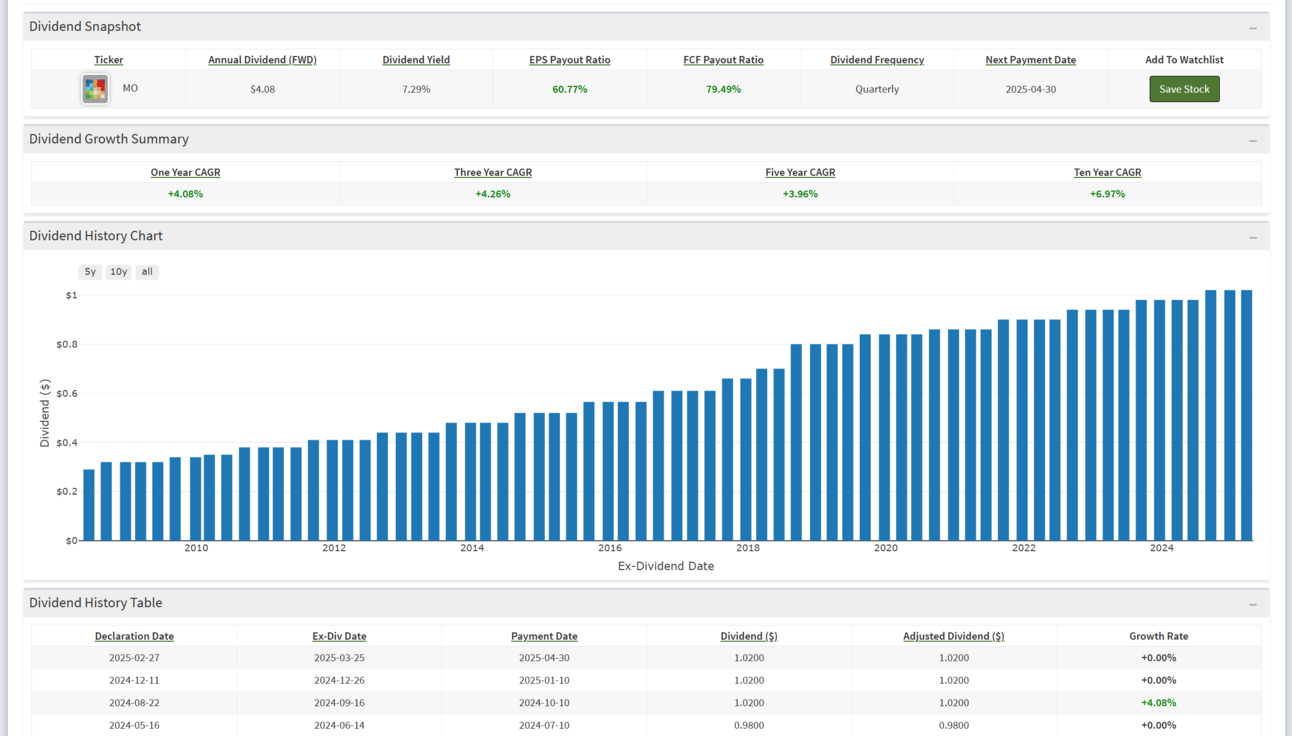
Task: Click the last dividend bar in chart
Action: 1246,415
